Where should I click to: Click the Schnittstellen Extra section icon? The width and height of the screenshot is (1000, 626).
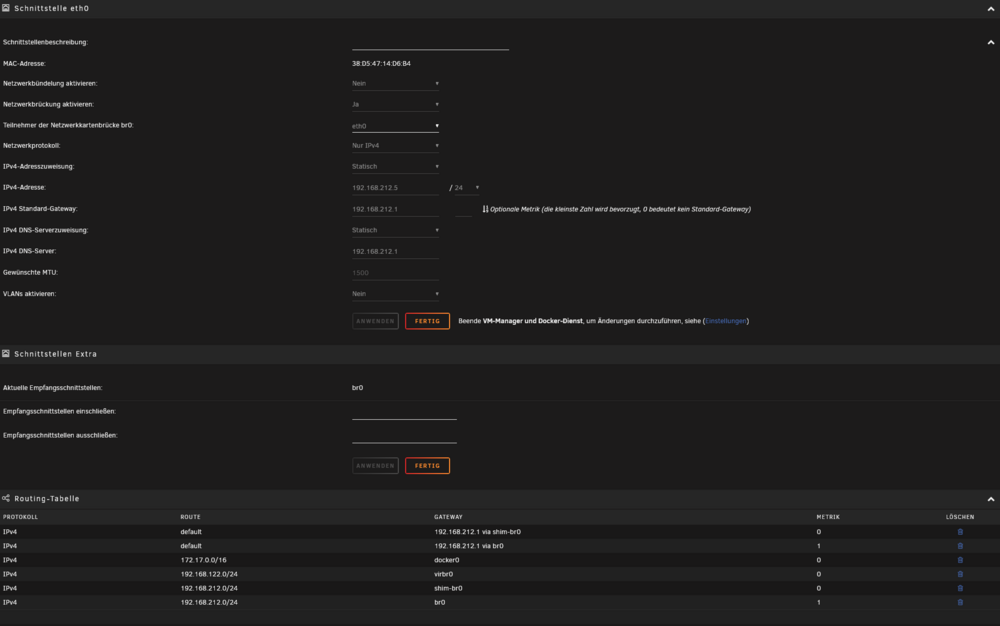(6, 353)
